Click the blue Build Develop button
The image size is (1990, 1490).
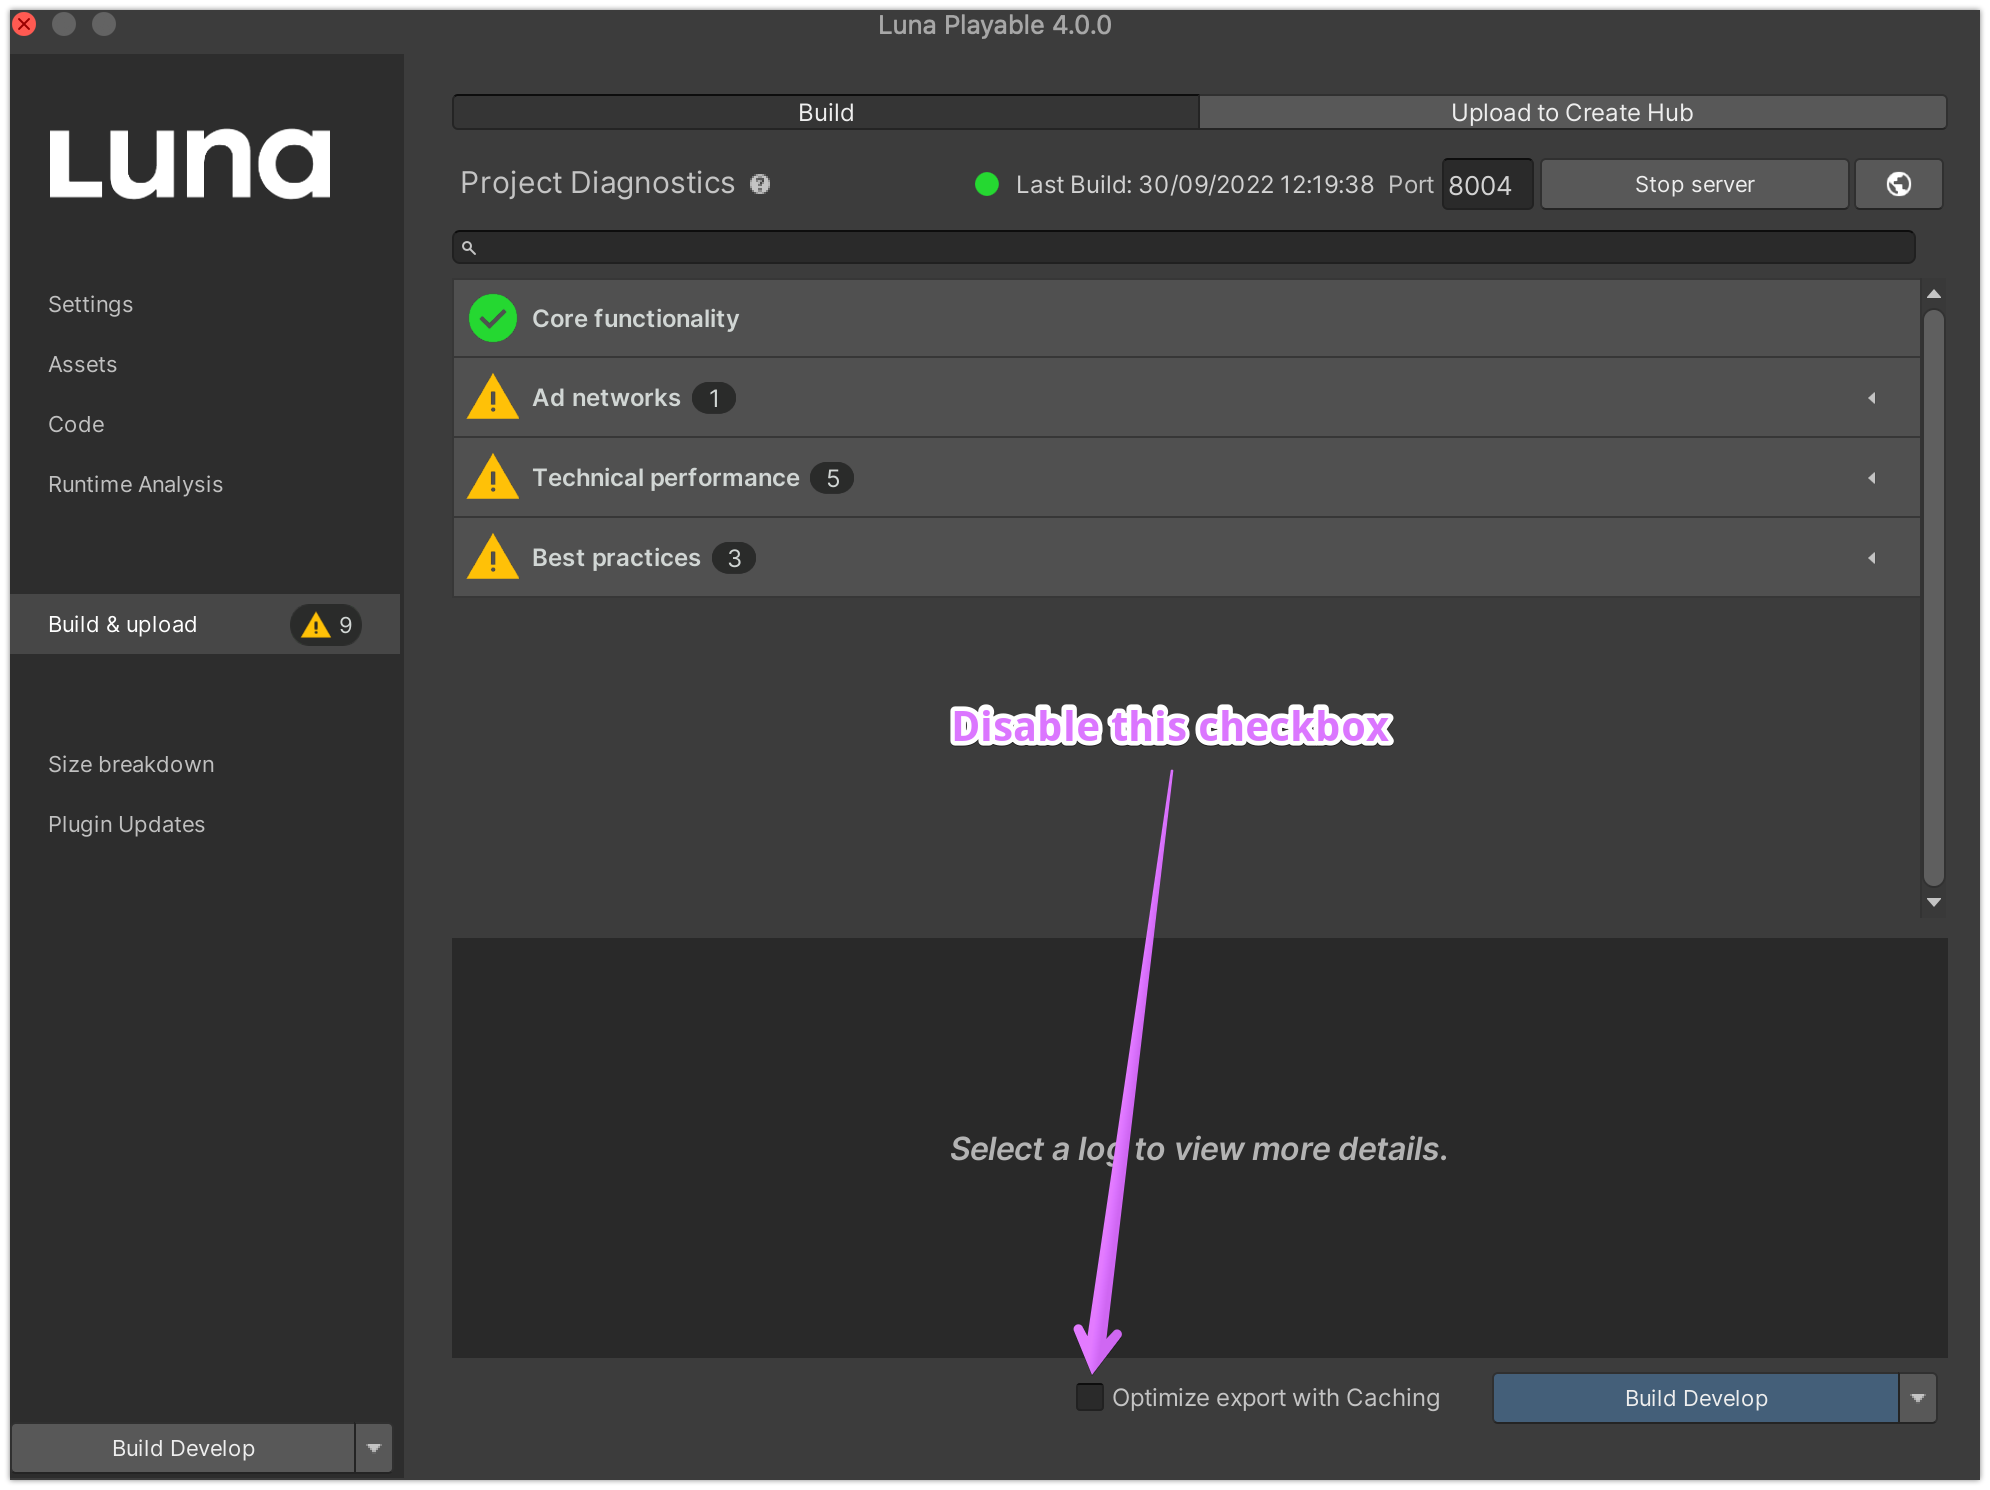pyautogui.click(x=1696, y=1398)
